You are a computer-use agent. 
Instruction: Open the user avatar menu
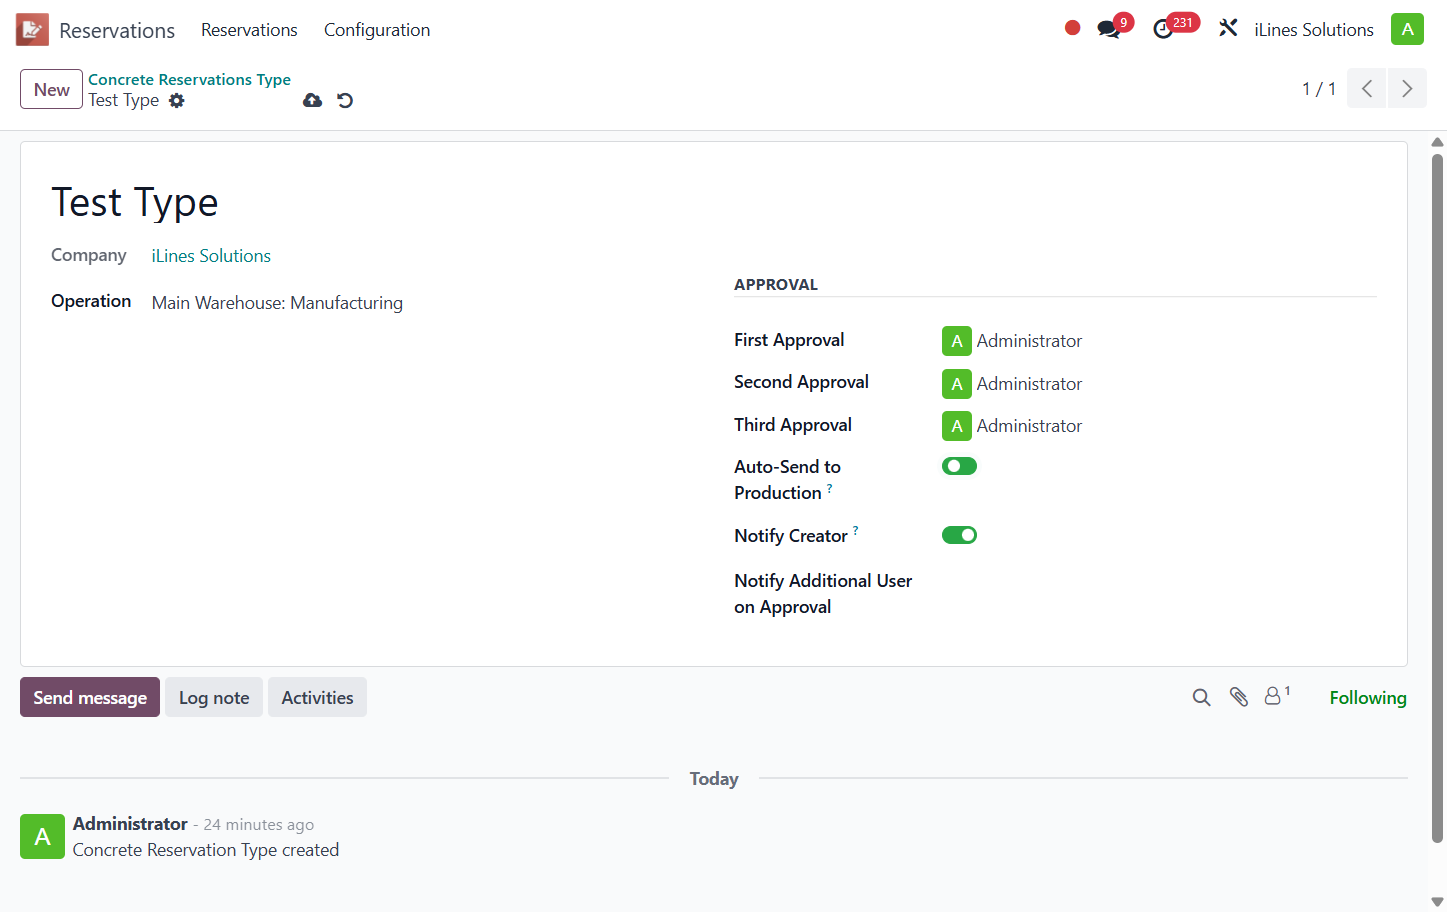pyautogui.click(x=1407, y=29)
